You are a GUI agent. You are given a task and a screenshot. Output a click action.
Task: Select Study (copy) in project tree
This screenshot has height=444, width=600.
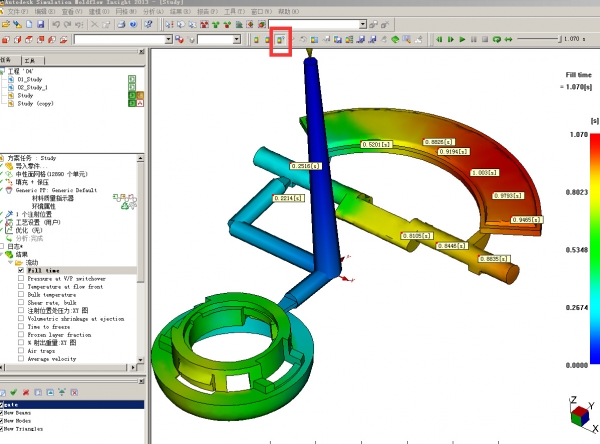(35, 103)
